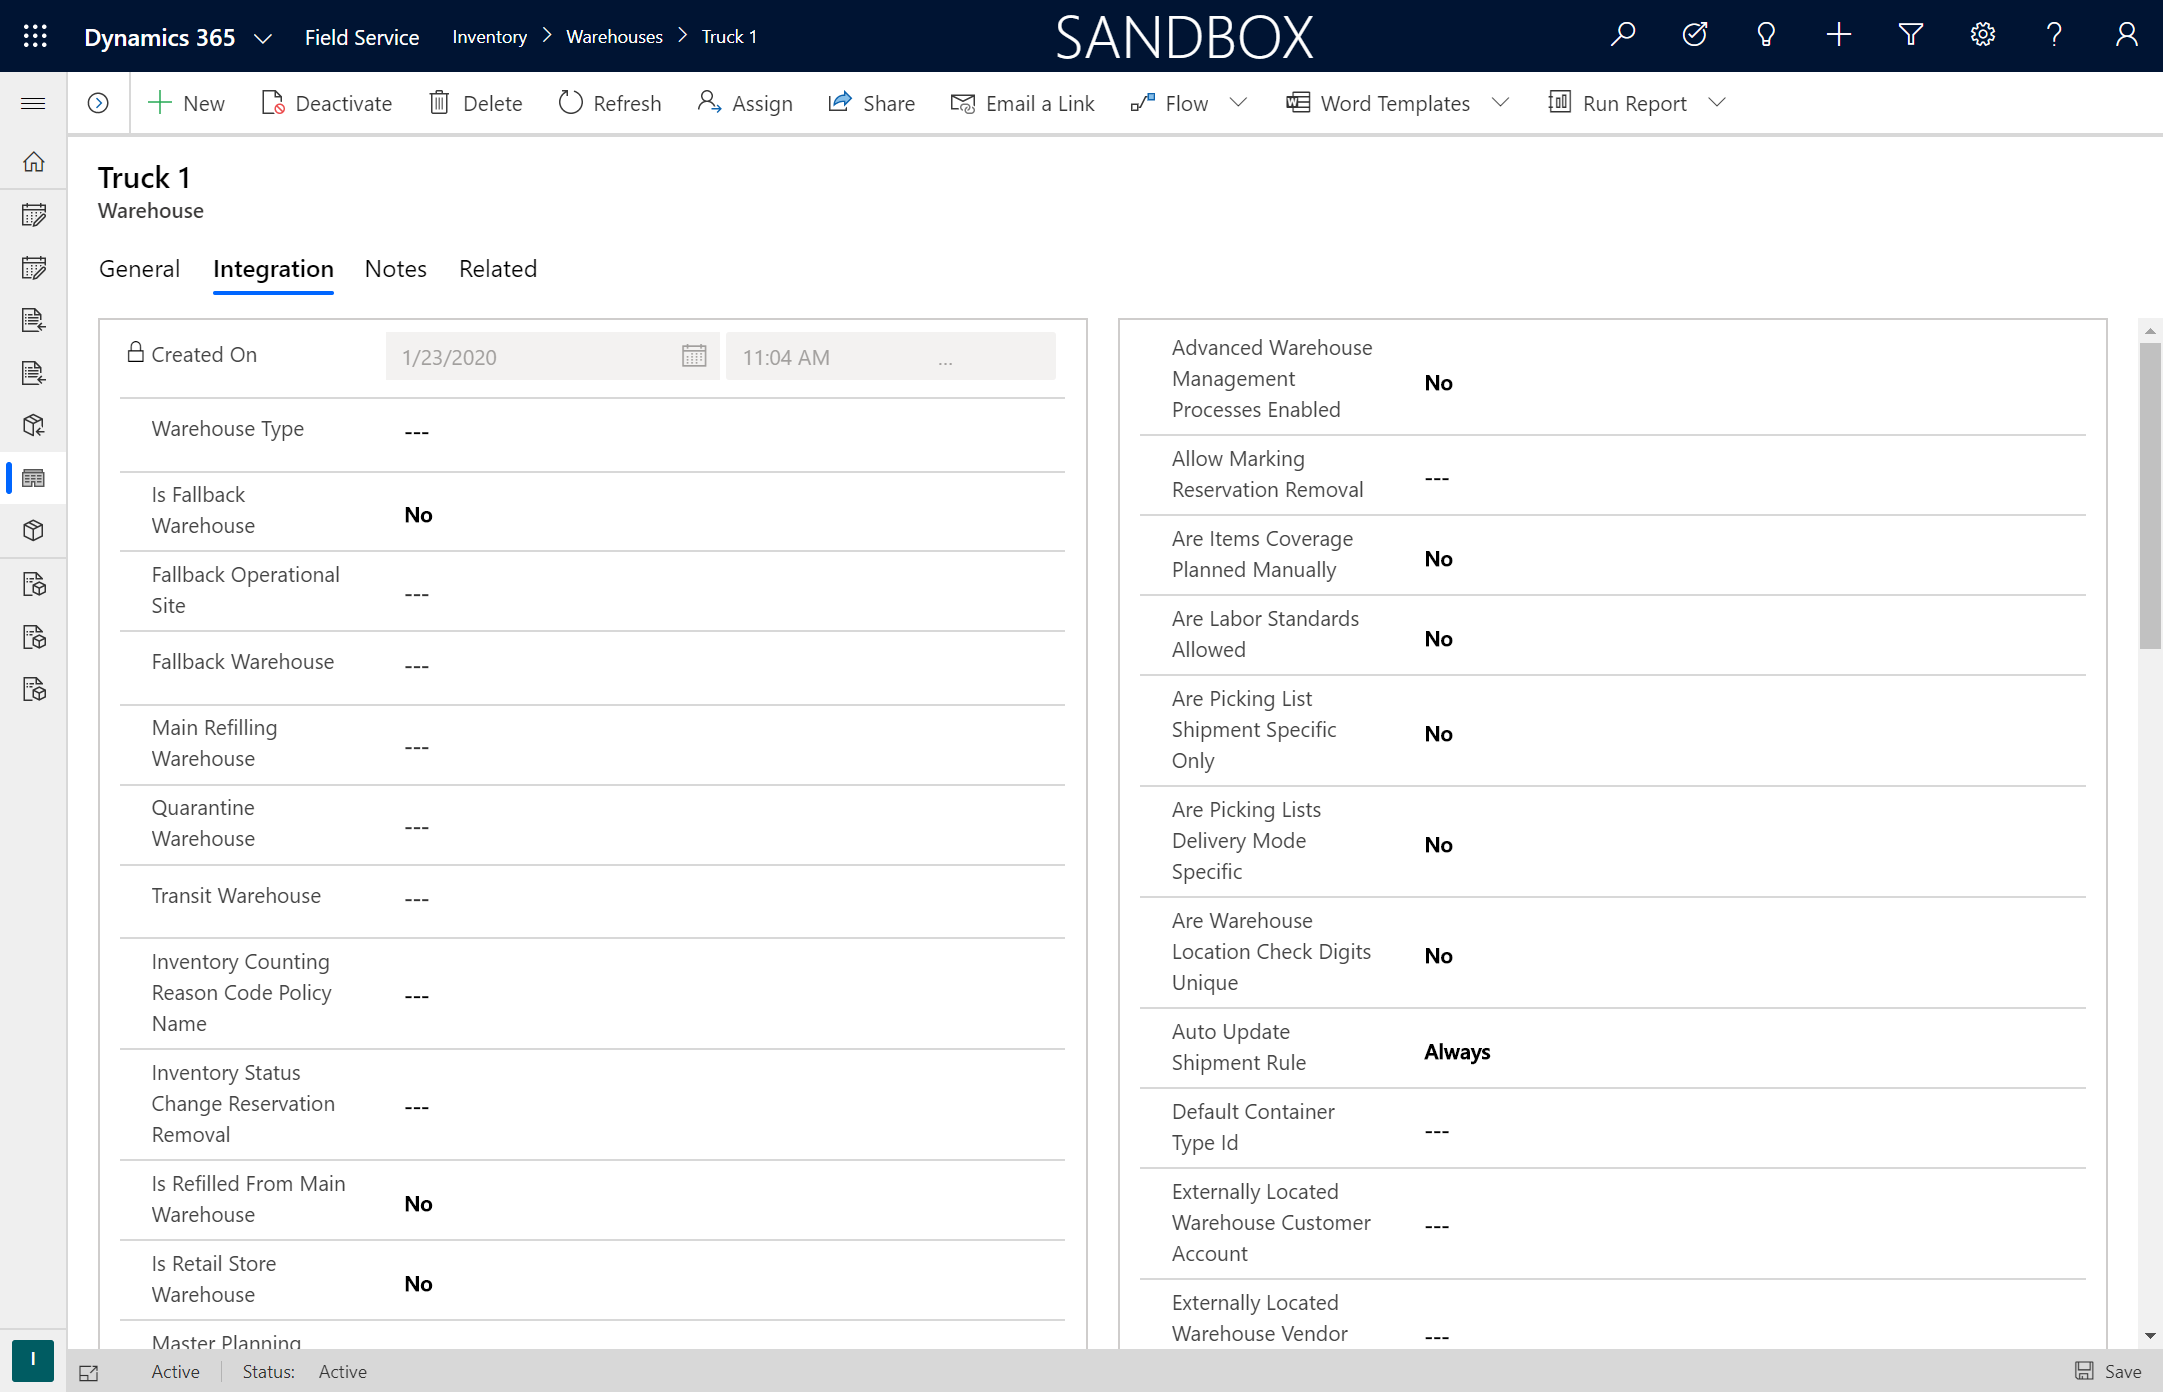Switch to the Notes tab
Viewport: 2163px width, 1392px height.
[x=394, y=268]
